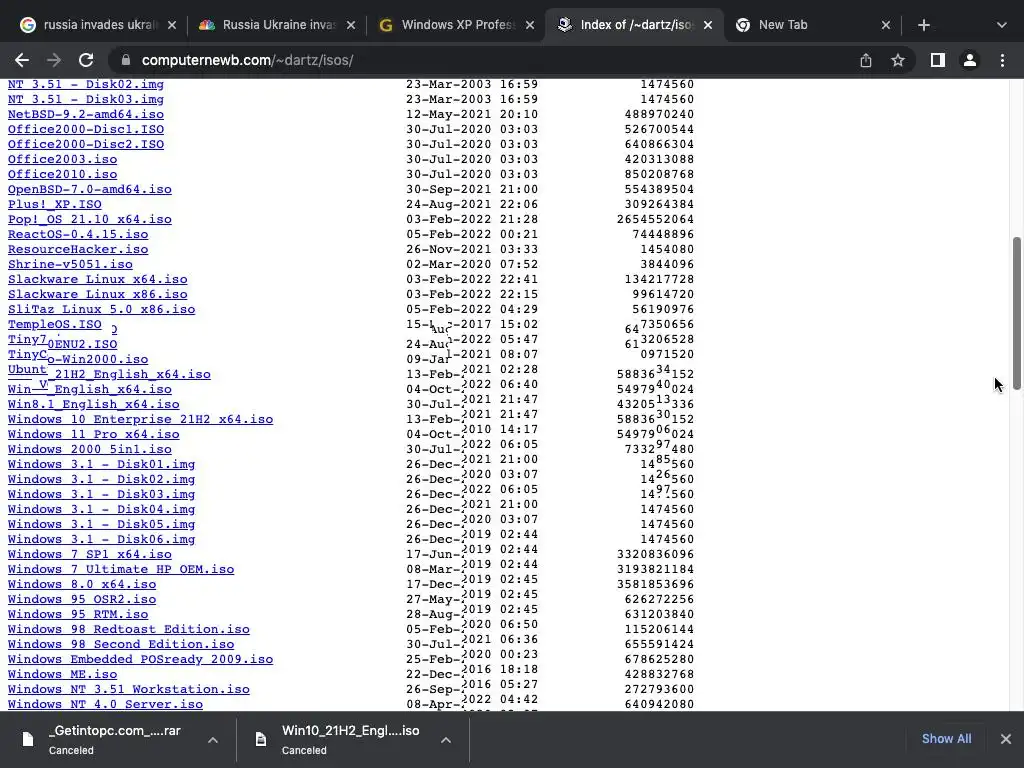Reload the page with the refresh icon
Viewport: 1024px width, 768px height.
click(x=86, y=60)
